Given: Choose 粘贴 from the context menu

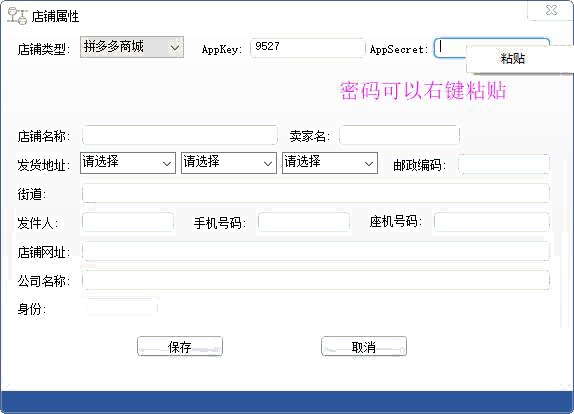Looking at the screenshot, I should (x=513, y=59).
